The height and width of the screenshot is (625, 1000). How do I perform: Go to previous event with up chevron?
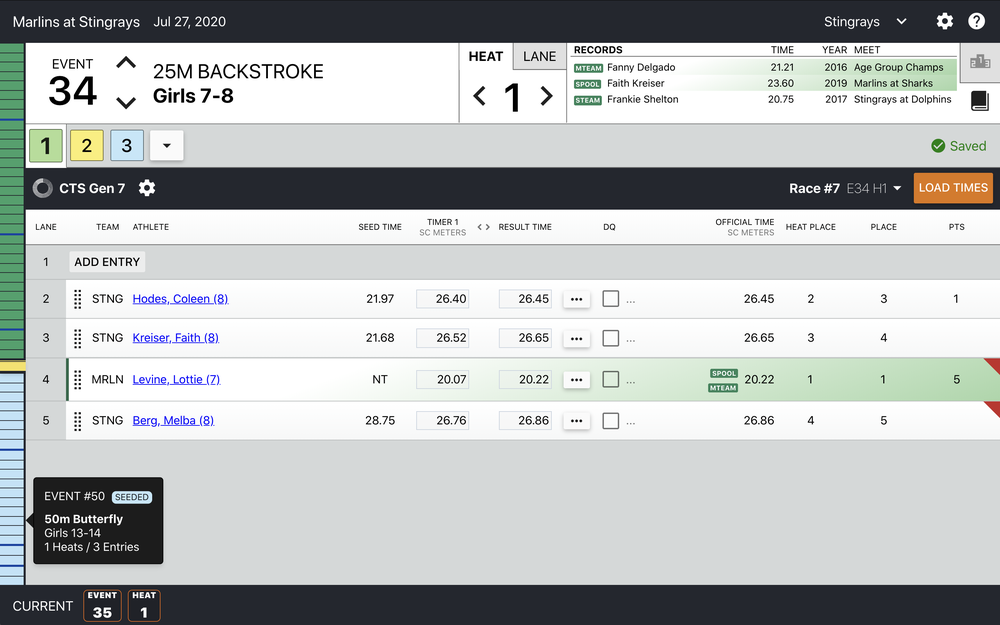tap(126, 62)
